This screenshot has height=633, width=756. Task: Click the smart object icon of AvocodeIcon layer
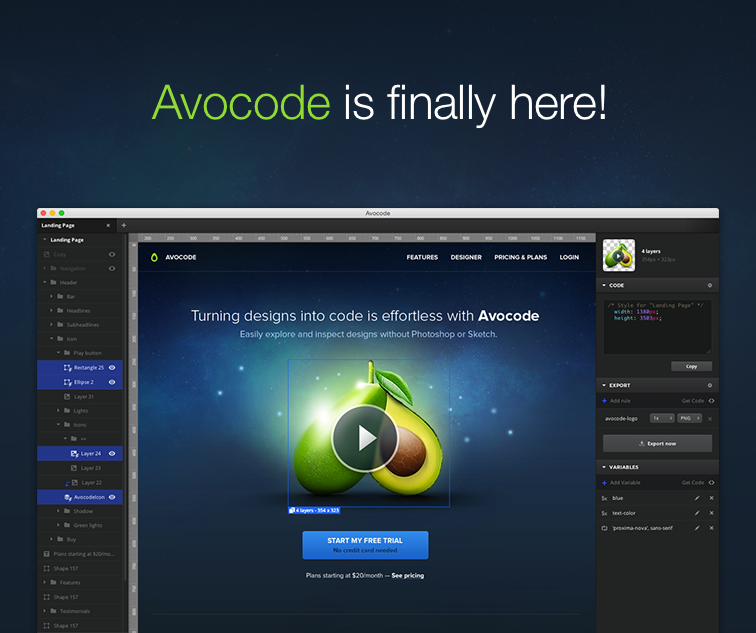click(x=68, y=497)
